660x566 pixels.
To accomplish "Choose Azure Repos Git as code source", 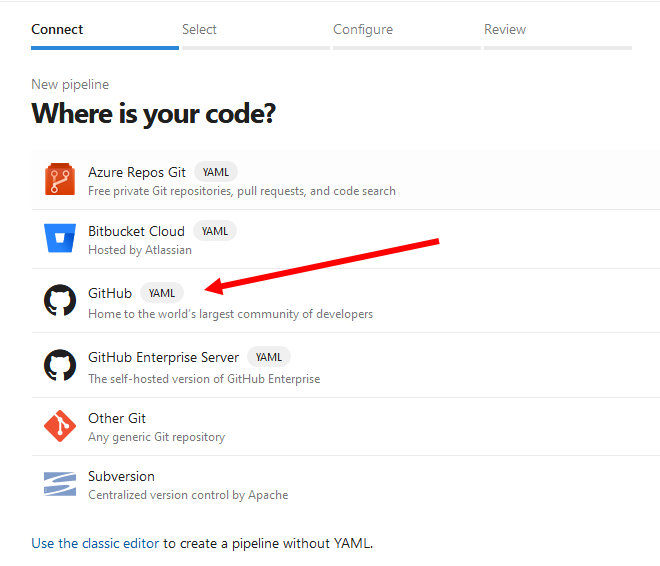I will tap(346, 180).
